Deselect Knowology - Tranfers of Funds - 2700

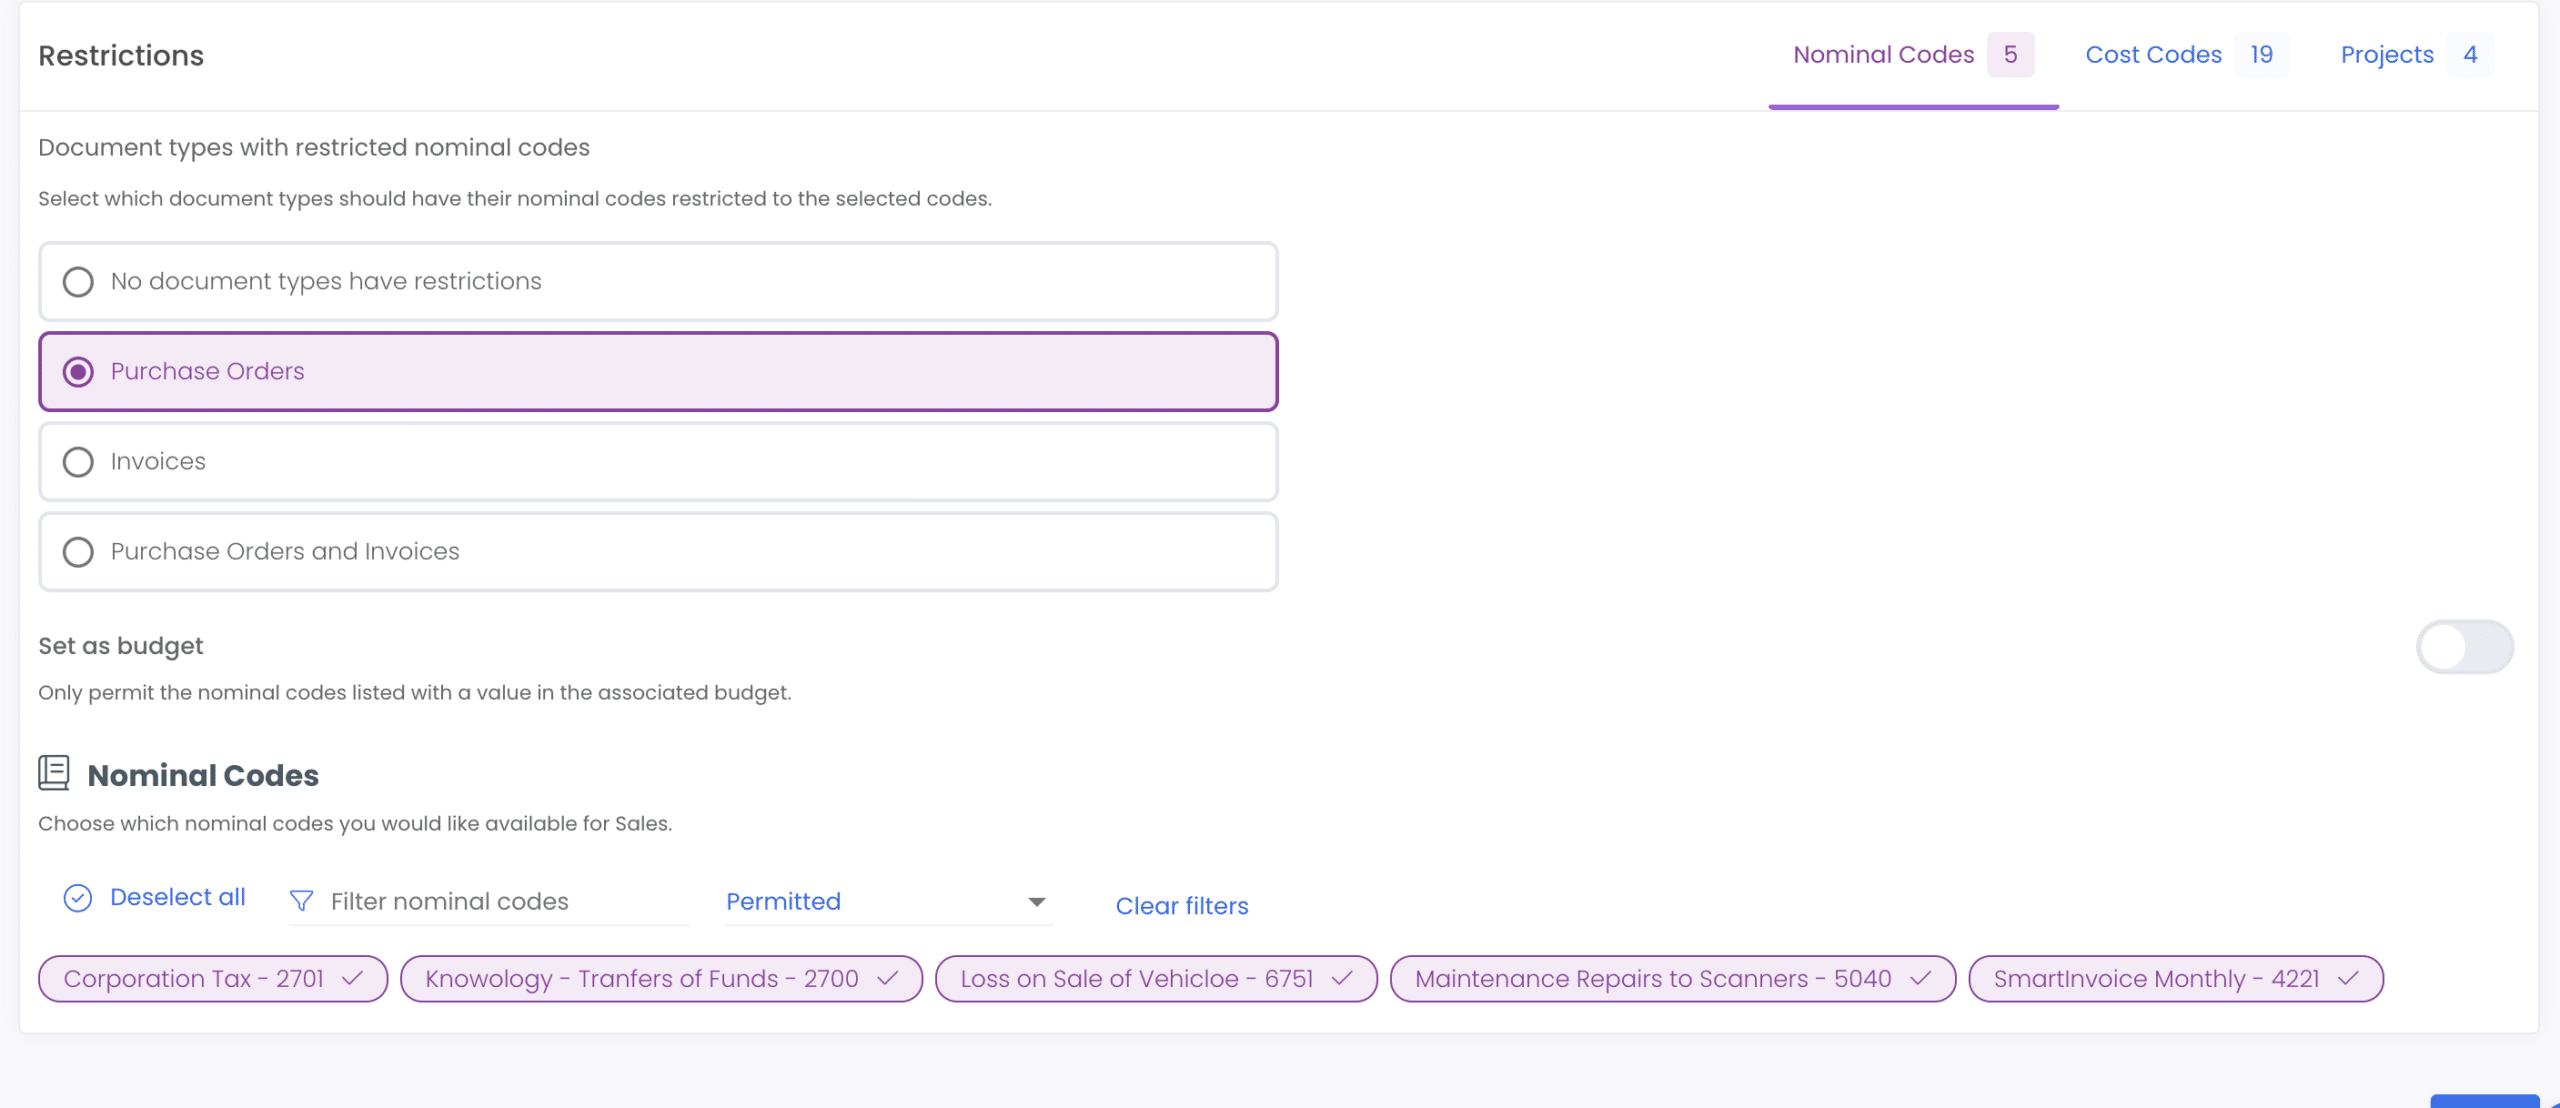[661, 978]
